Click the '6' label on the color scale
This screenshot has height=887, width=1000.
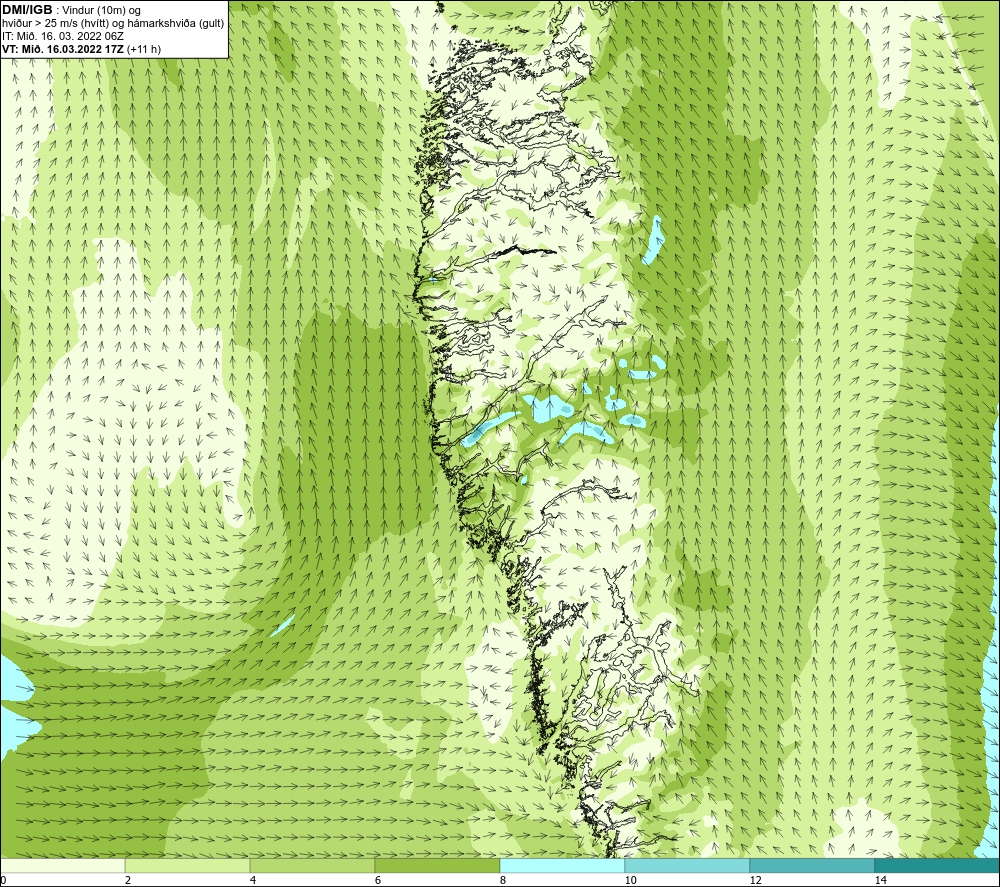pos(378,881)
